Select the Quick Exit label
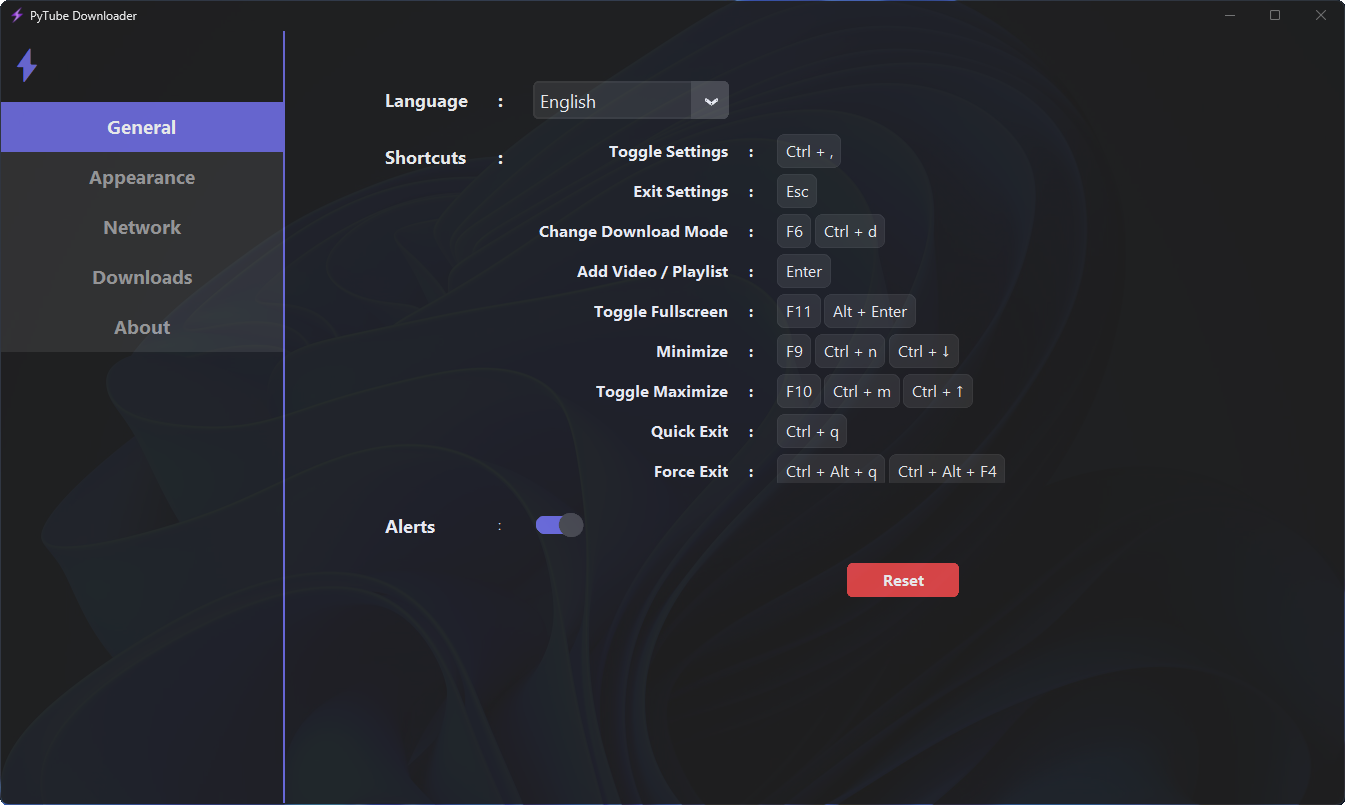The width and height of the screenshot is (1345, 805). 690,432
